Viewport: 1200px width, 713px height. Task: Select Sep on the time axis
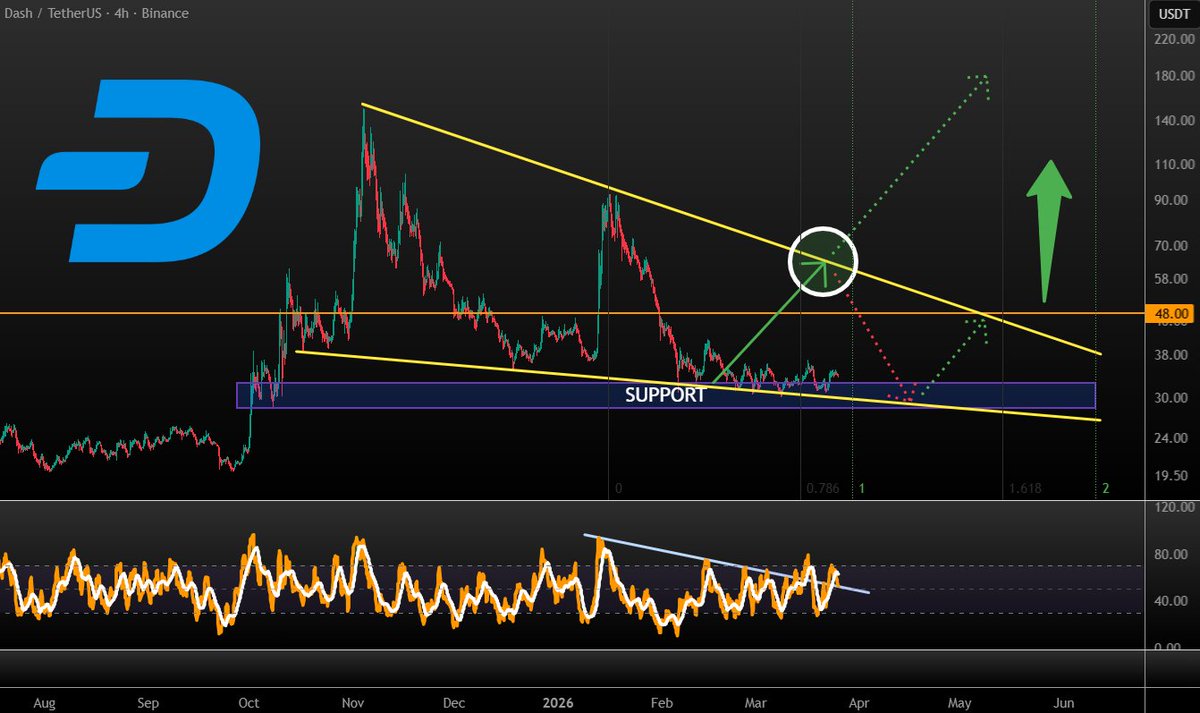(147, 703)
